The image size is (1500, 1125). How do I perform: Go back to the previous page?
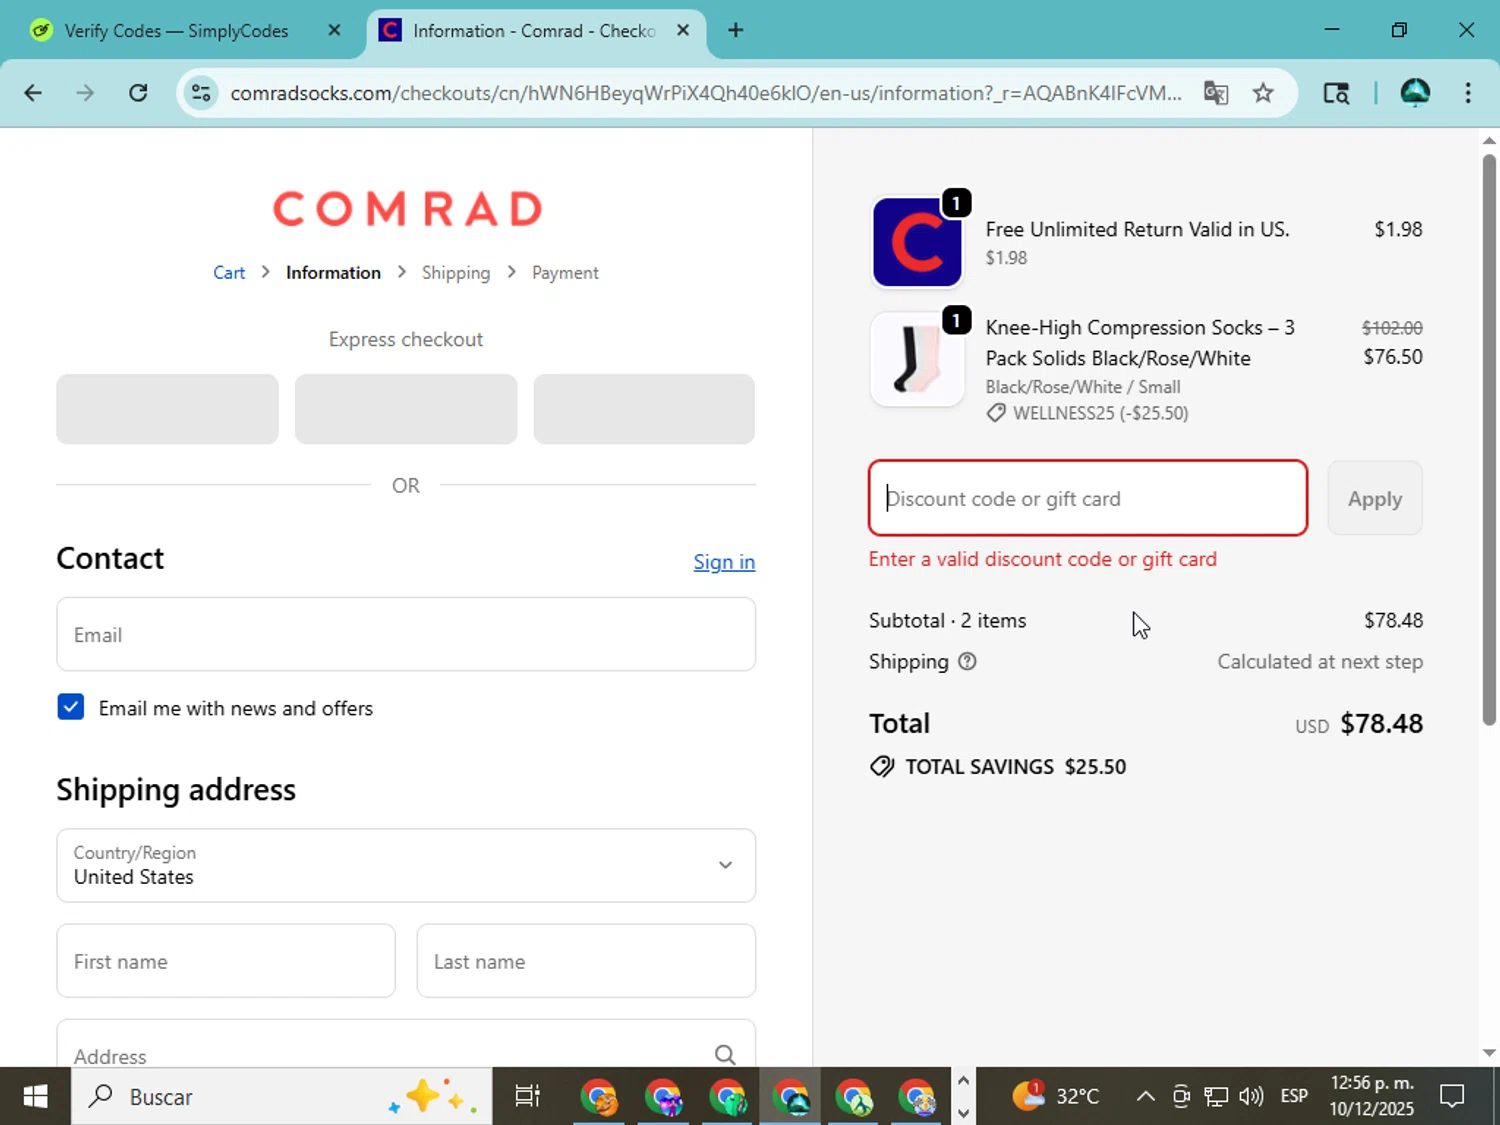[x=33, y=93]
